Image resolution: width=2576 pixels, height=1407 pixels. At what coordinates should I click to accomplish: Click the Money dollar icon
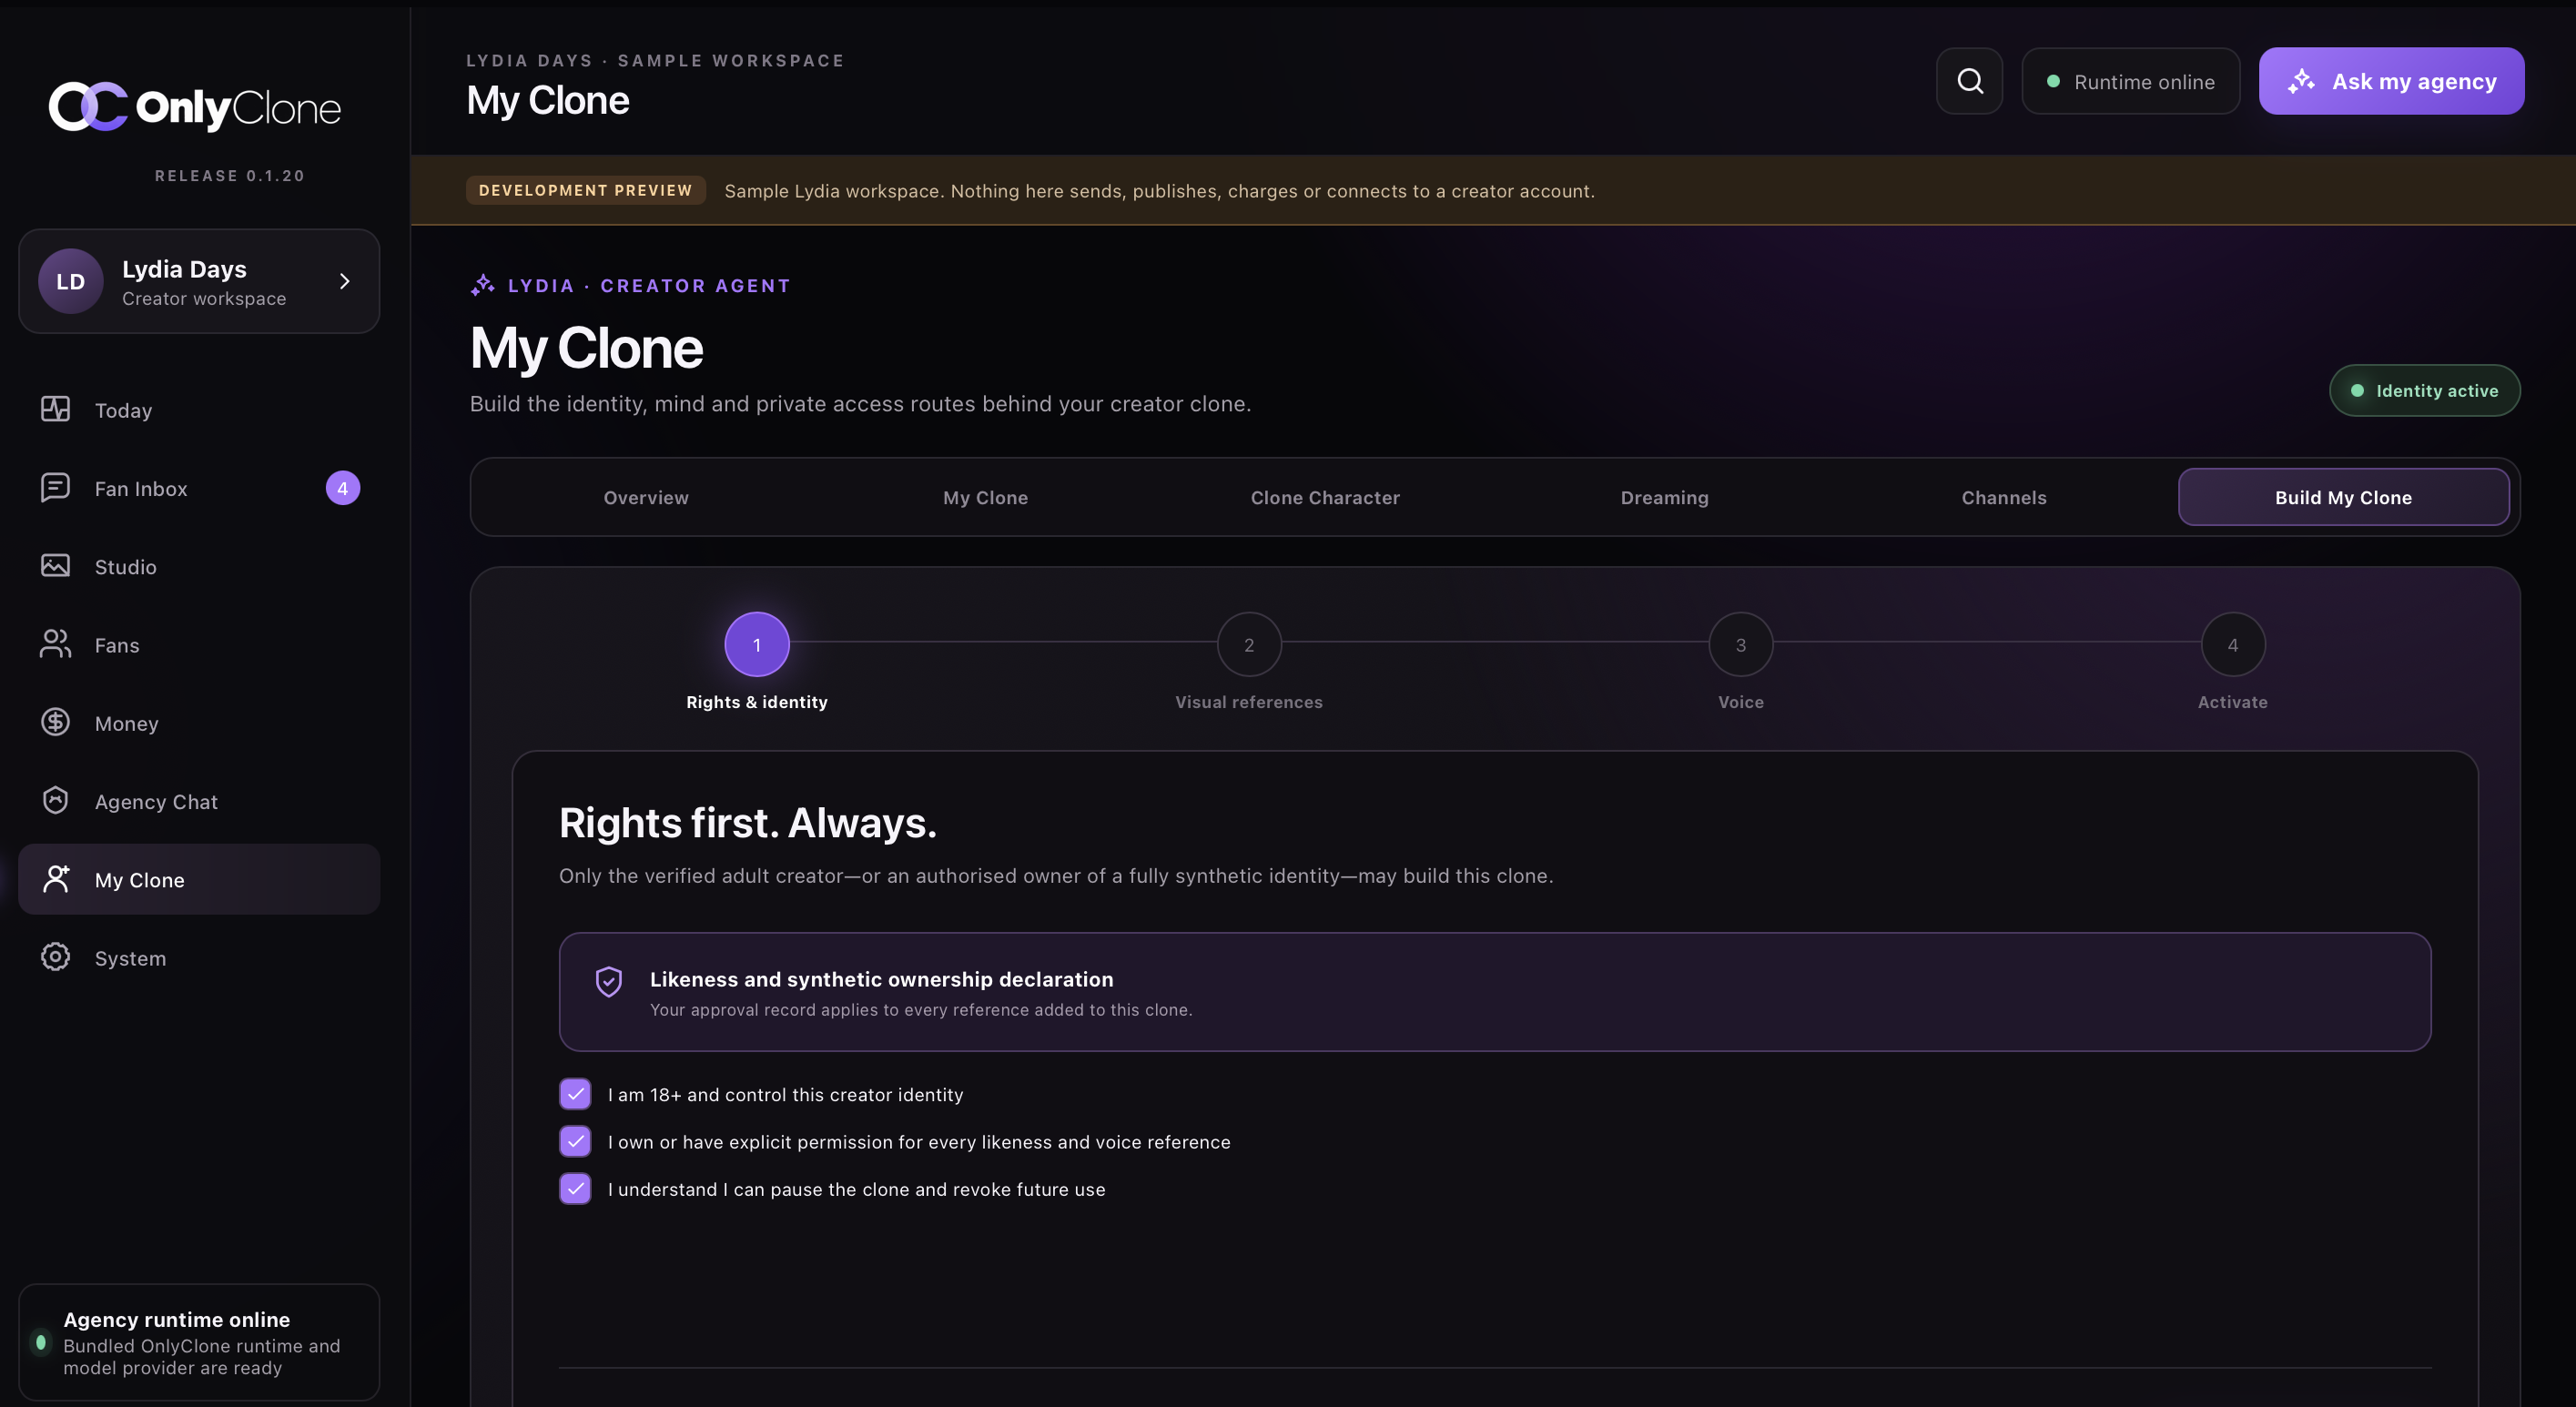(x=55, y=722)
